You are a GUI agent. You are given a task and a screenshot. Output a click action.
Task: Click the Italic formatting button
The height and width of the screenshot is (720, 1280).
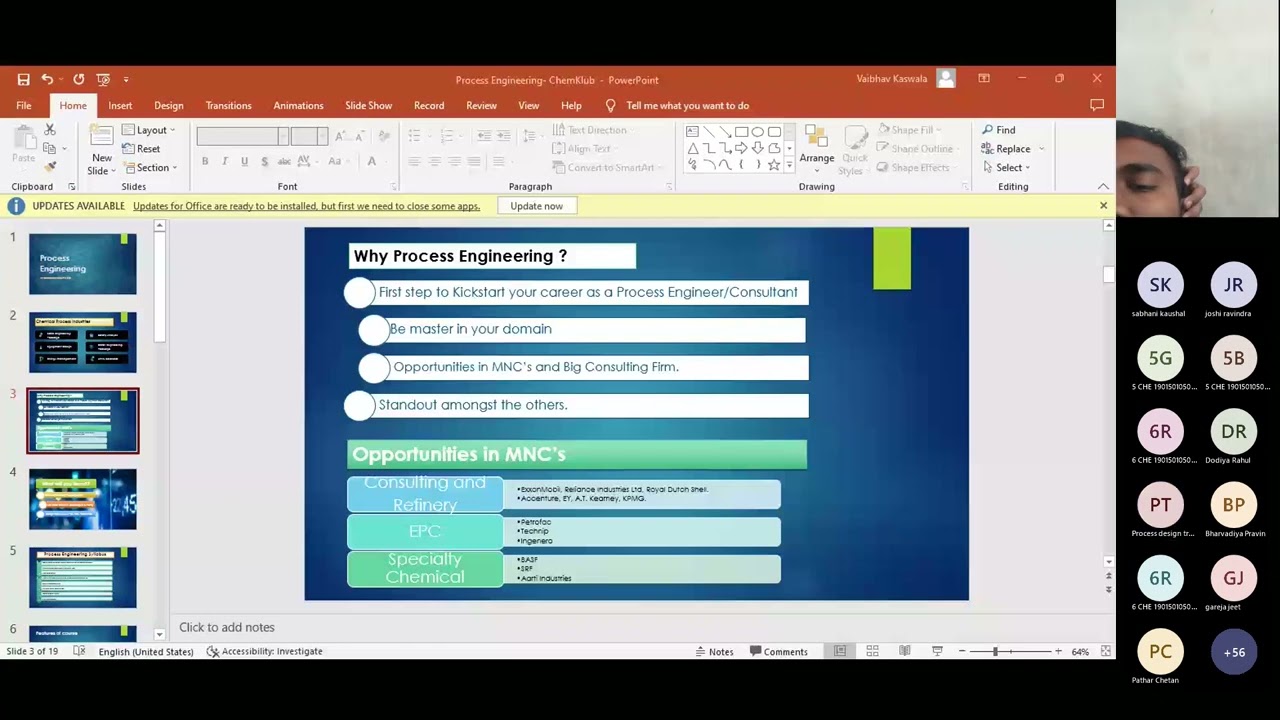coord(224,161)
